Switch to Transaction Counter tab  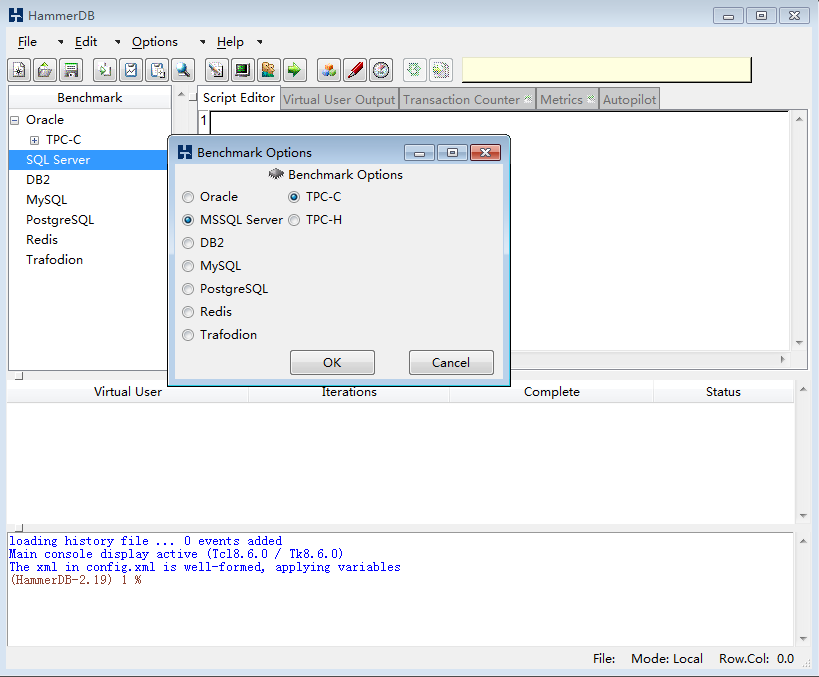coord(467,99)
